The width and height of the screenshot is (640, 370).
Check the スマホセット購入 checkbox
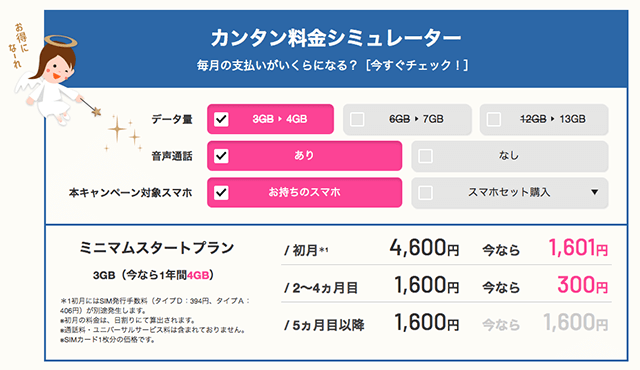(425, 193)
